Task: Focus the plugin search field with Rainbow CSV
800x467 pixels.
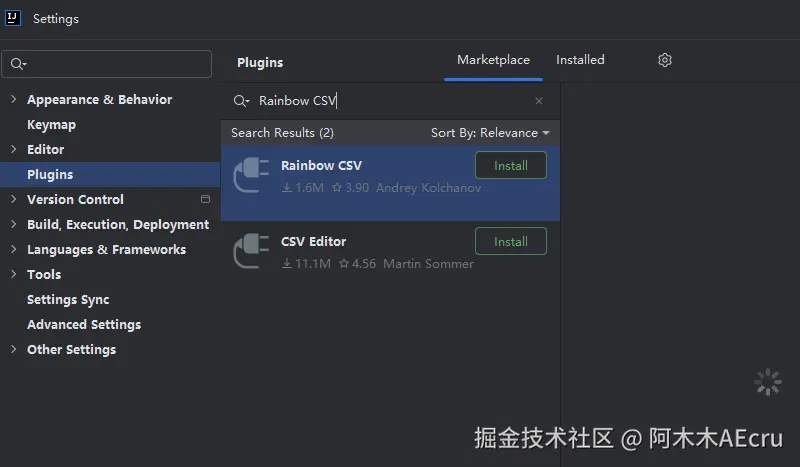Action: 390,101
